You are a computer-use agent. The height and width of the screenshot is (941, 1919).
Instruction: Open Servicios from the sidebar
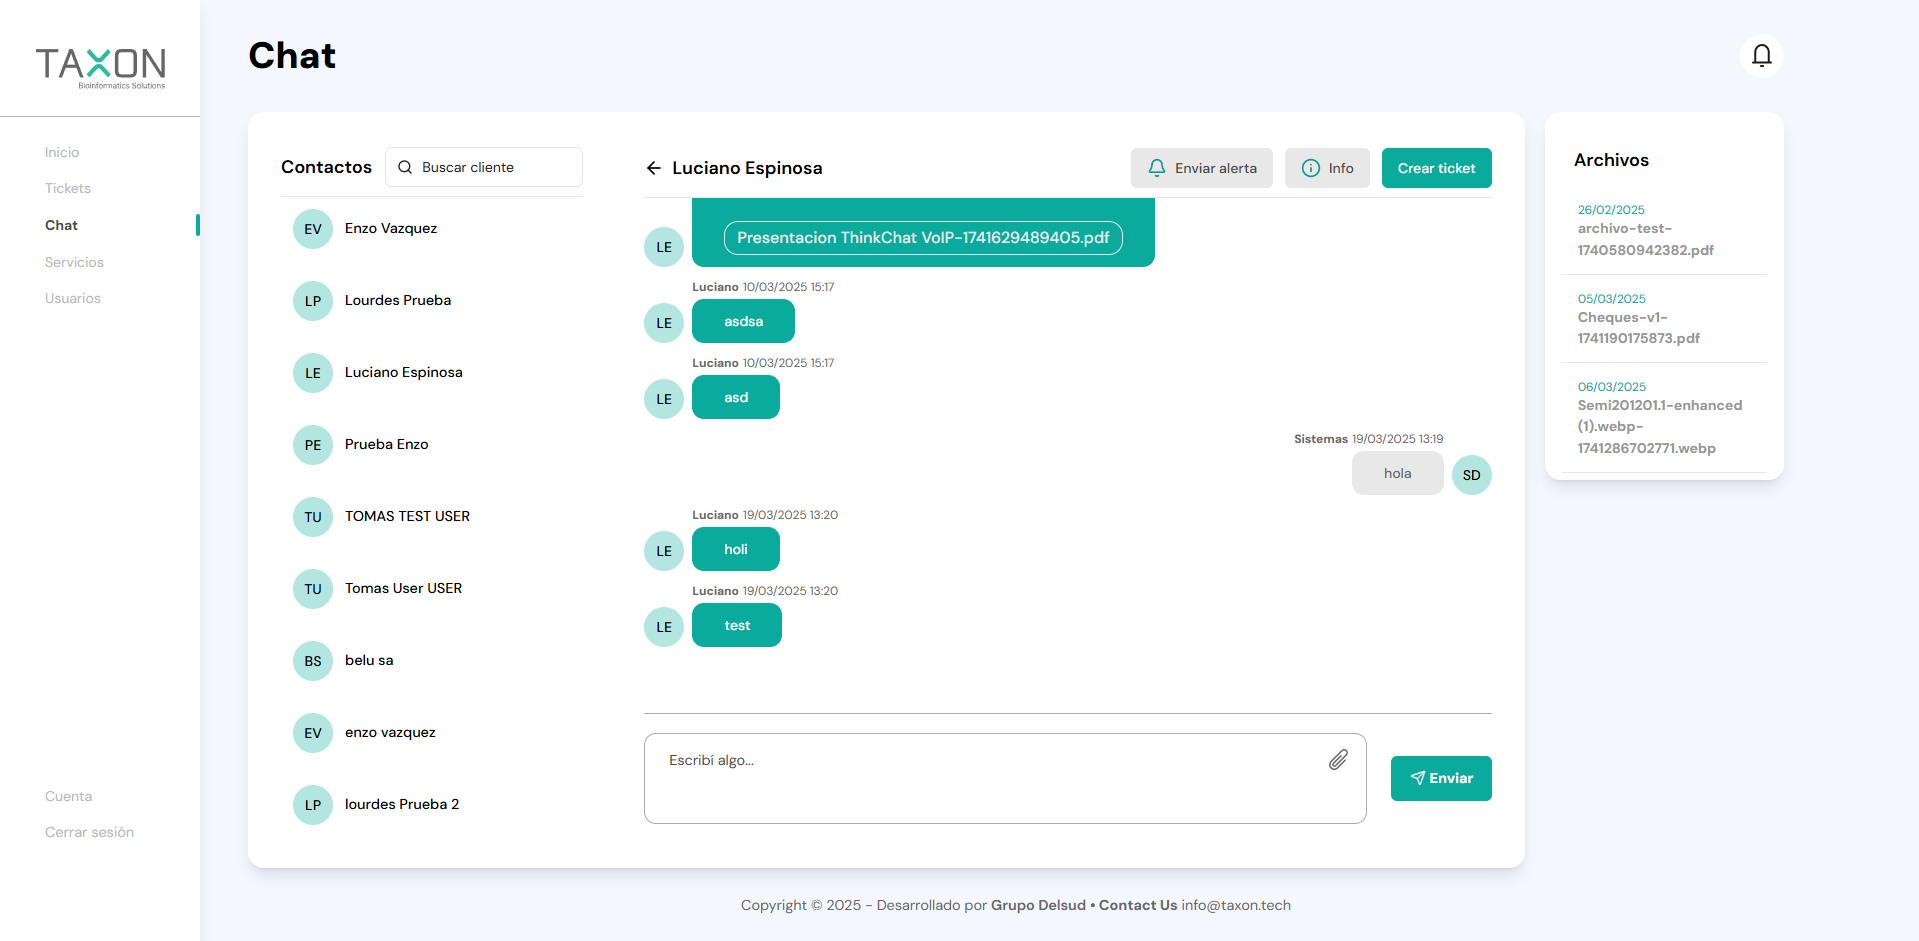74,262
